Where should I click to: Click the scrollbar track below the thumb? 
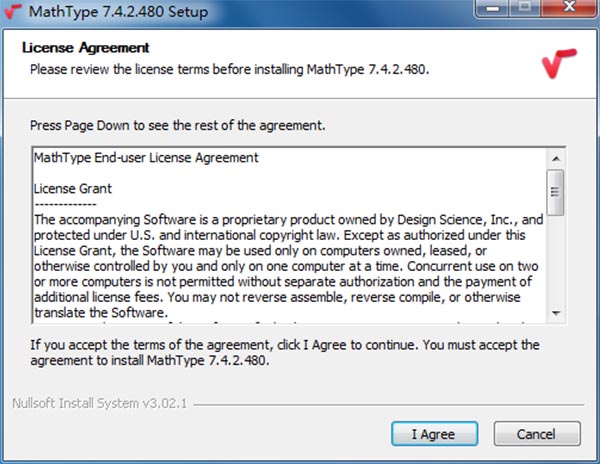click(x=555, y=260)
